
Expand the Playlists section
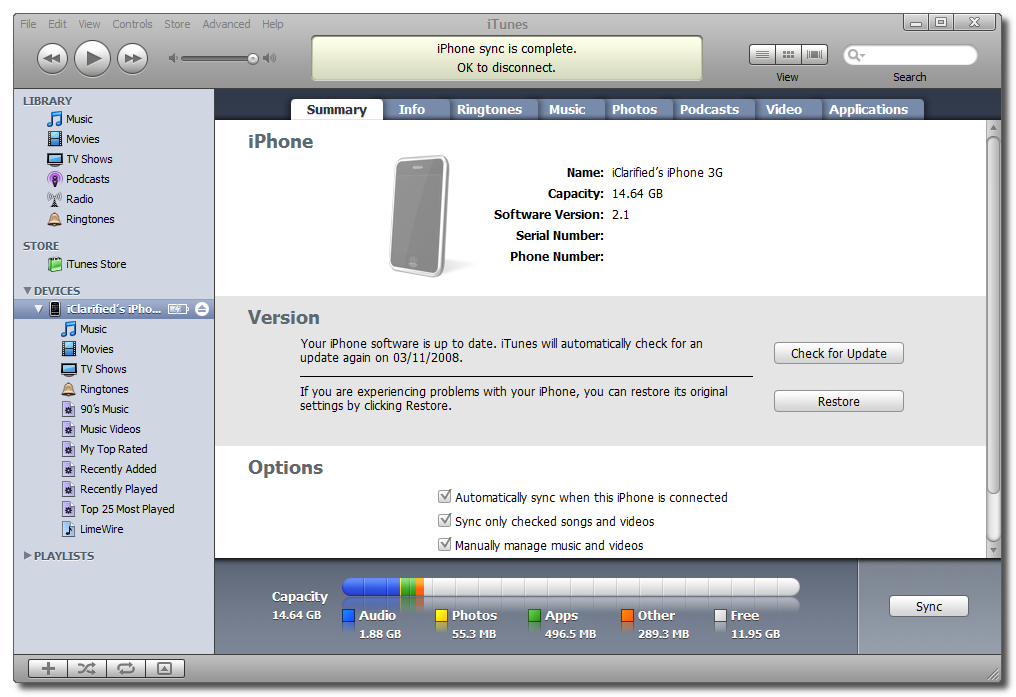tap(27, 556)
